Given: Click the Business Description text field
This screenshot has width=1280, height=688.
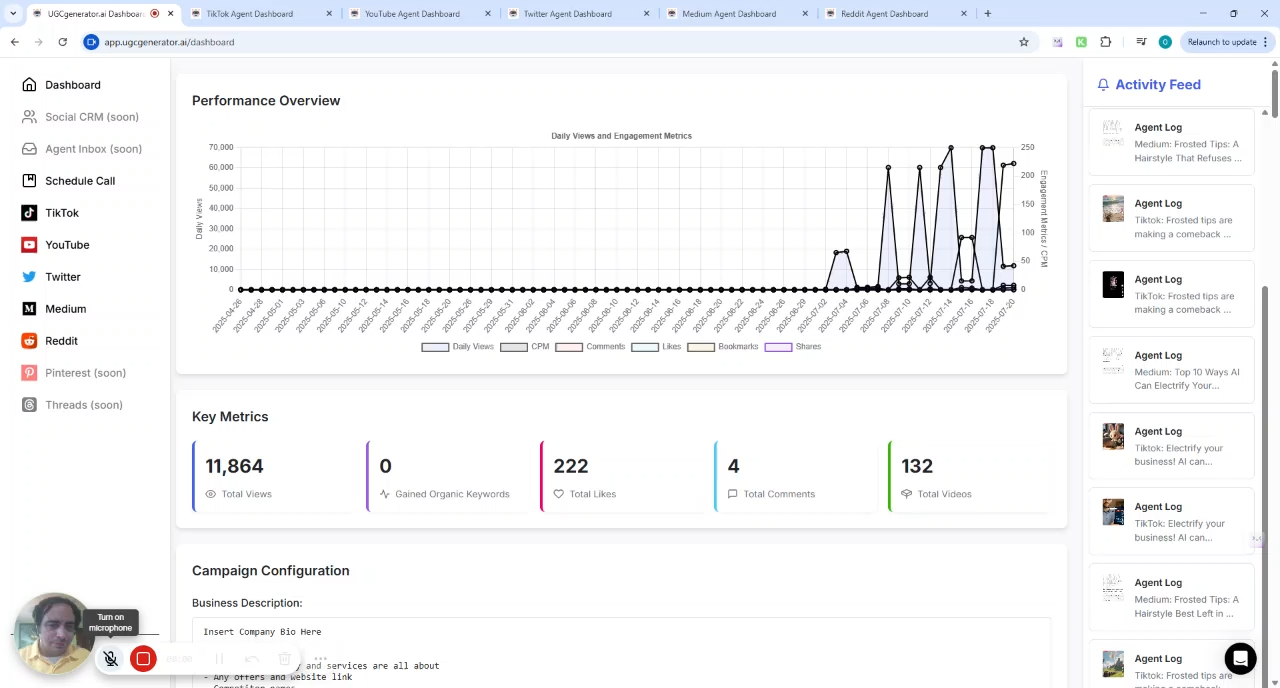Looking at the screenshot, I should click(x=620, y=650).
